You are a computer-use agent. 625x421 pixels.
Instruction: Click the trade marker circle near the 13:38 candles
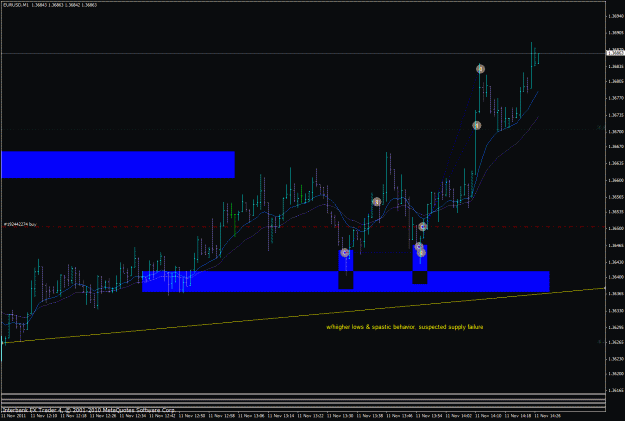377,202
